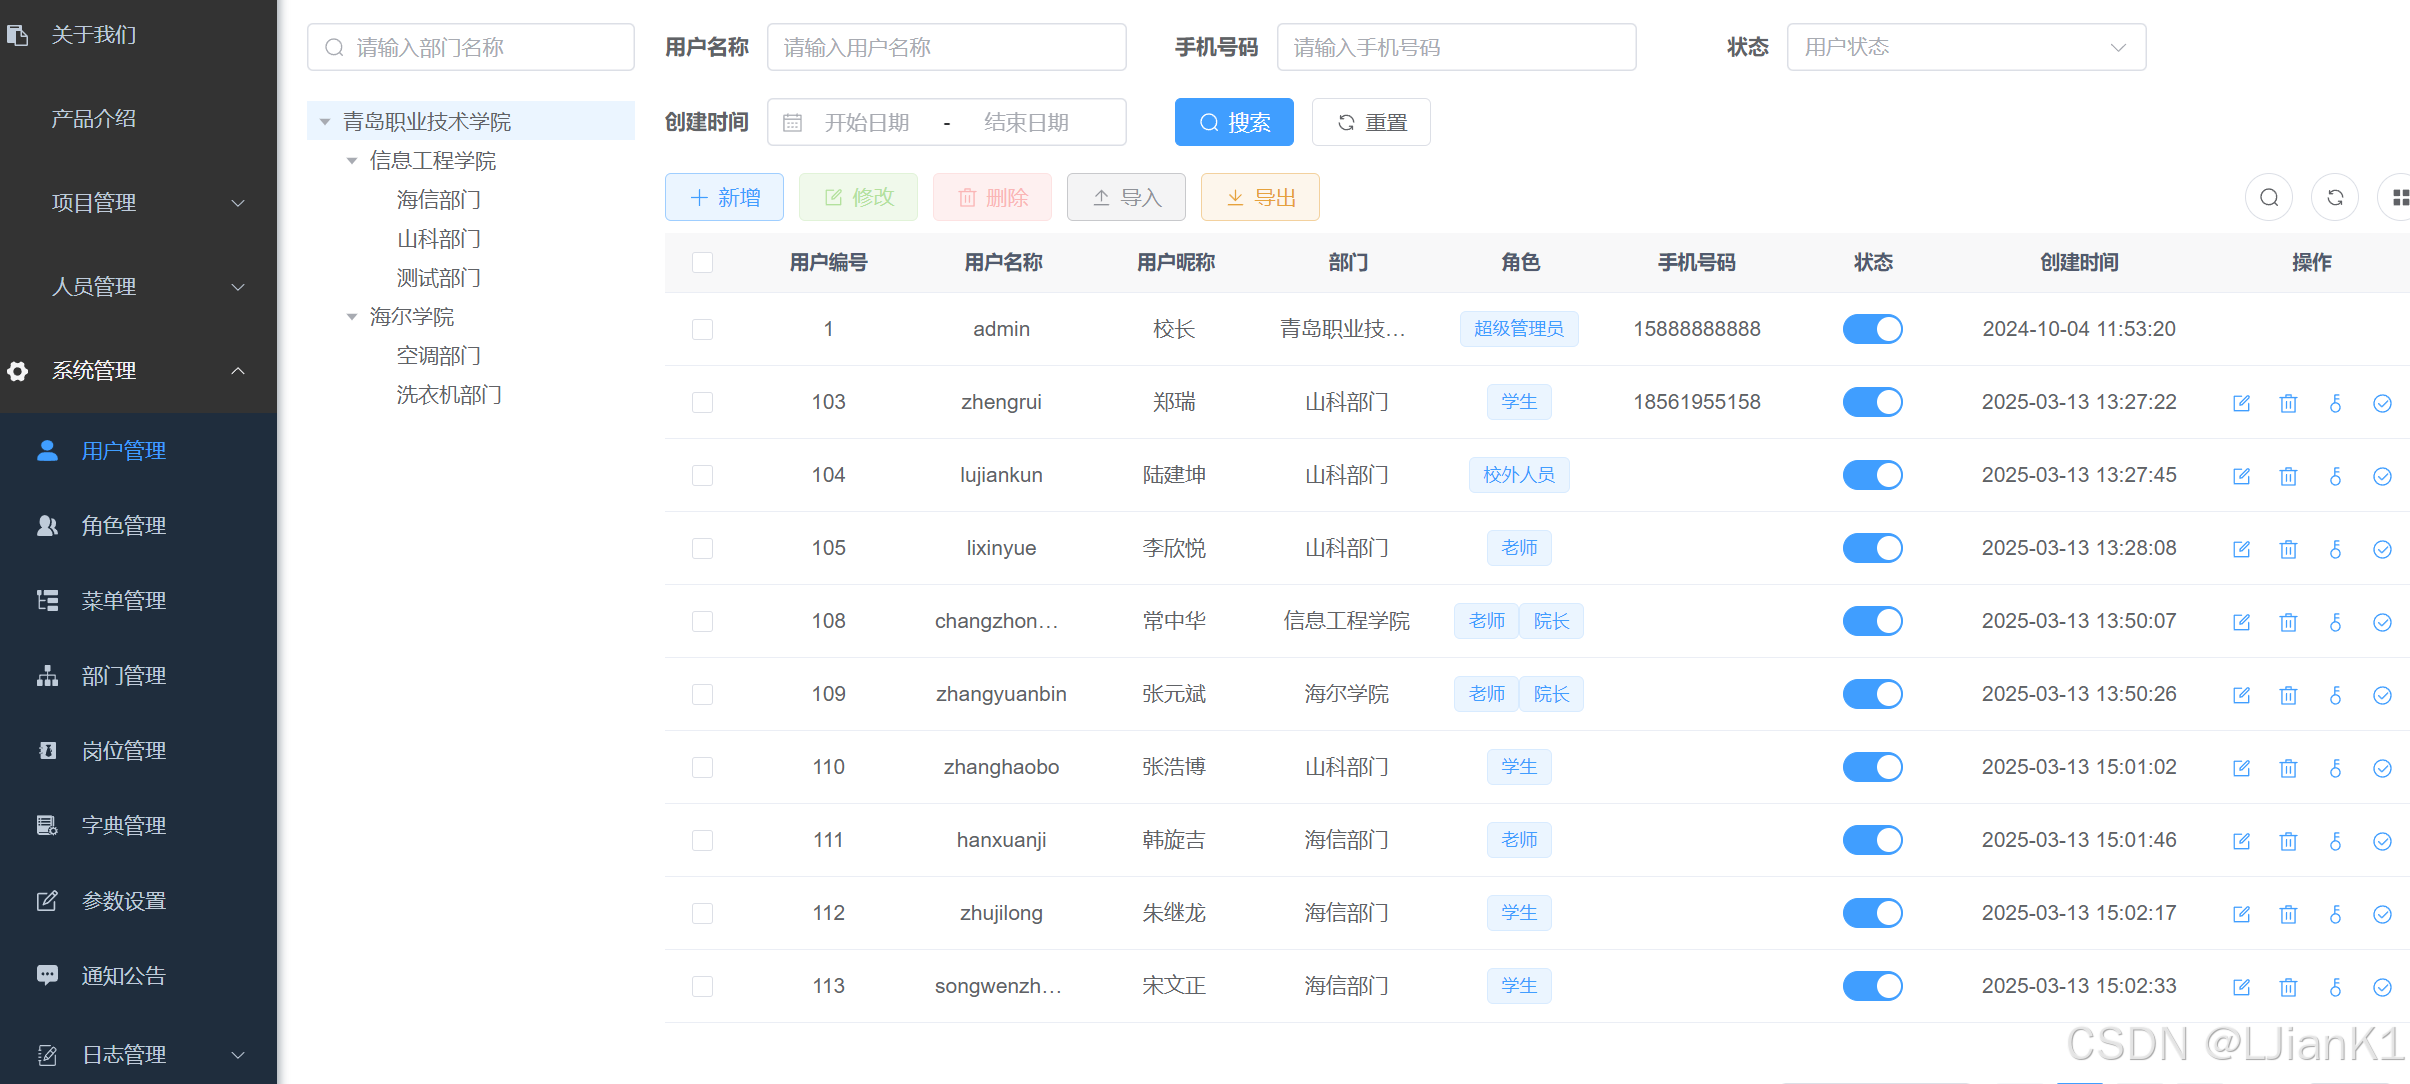The height and width of the screenshot is (1084, 2410).
Task: Click the 请输入手机号码 input field
Action: [x=1455, y=47]
